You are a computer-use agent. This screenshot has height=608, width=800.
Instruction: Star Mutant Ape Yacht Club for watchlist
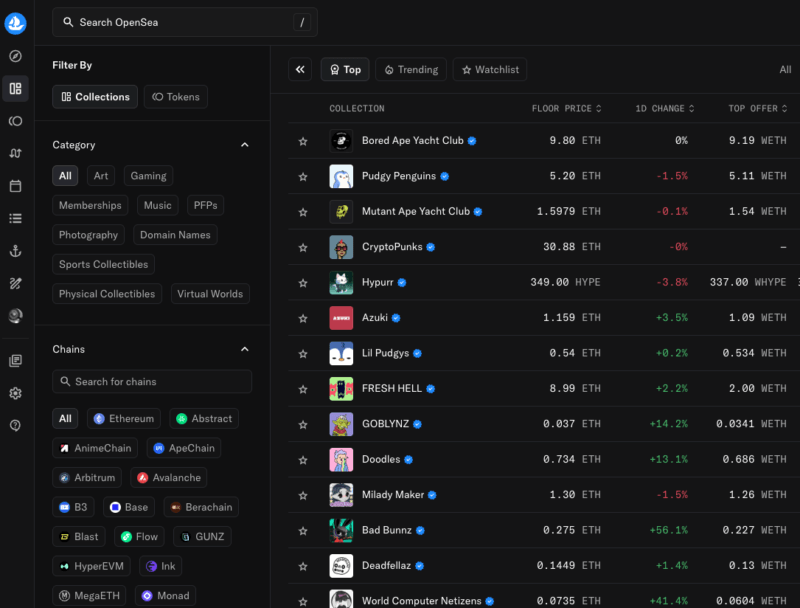[303, 212]
